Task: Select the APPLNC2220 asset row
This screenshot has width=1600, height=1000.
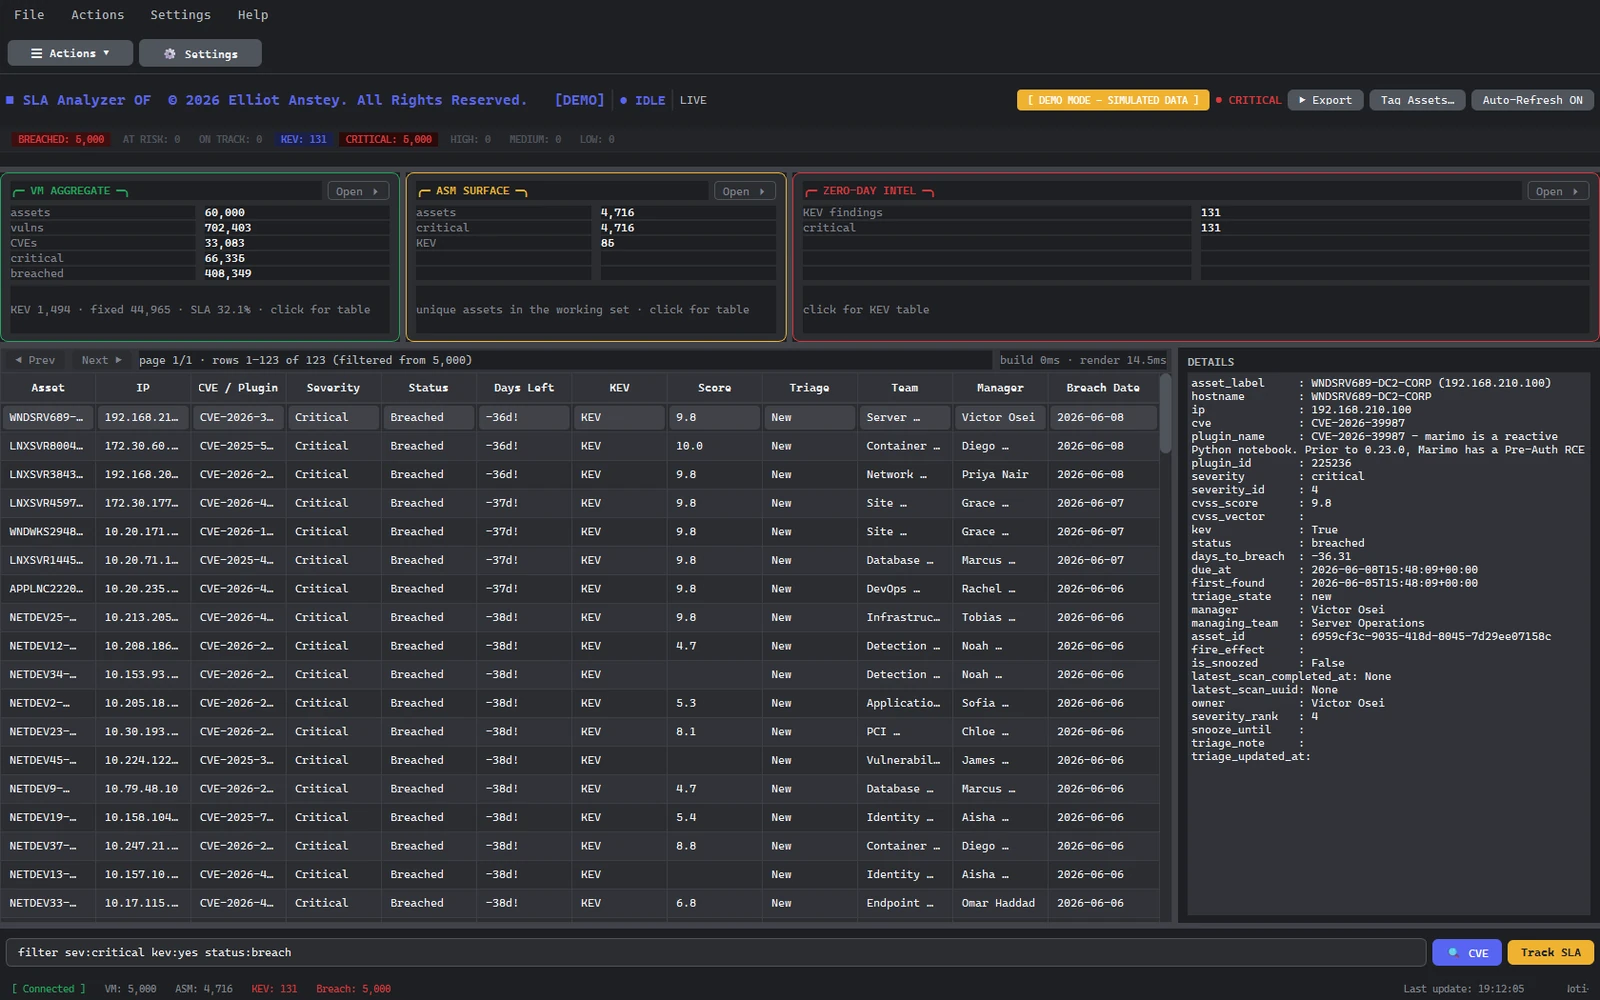Action: (x=580, y=589)
